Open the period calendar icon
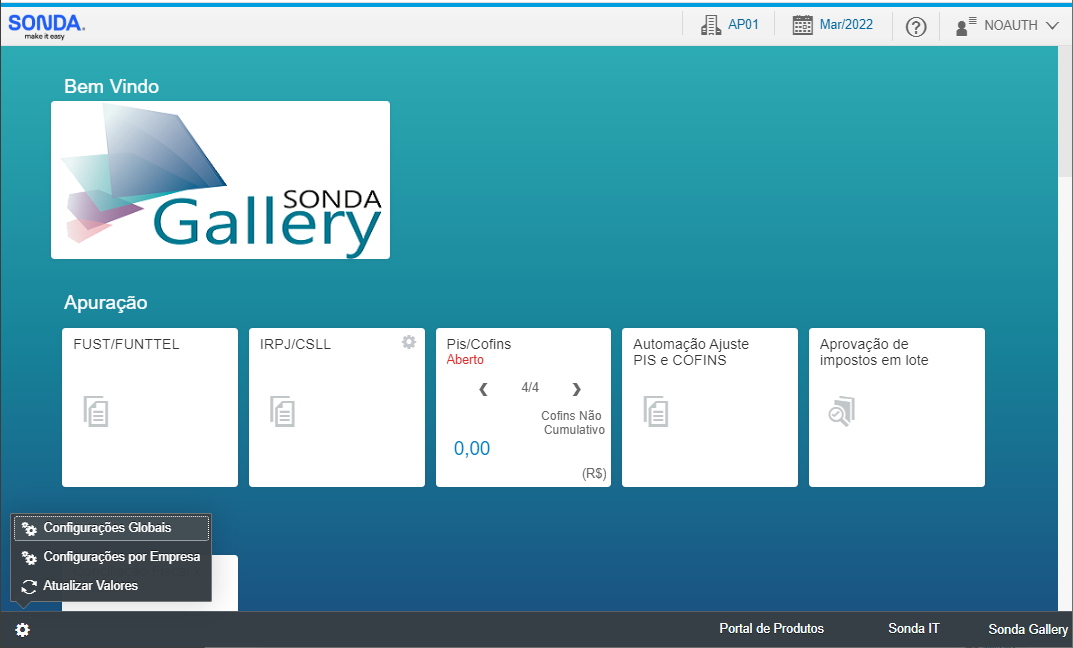This screenshot has width=1073, height=648. pyautogui.click(x=803, y=25)
